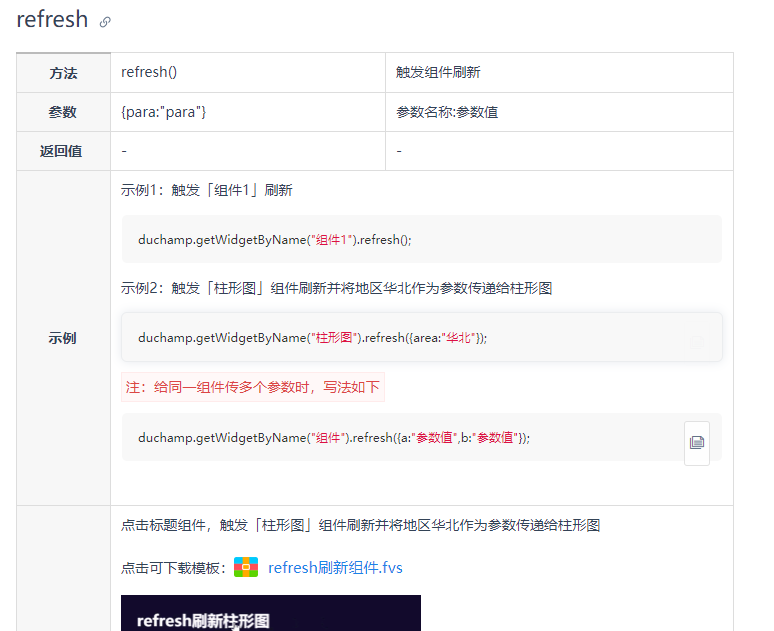Click the 参数 row header

point(63,112)
